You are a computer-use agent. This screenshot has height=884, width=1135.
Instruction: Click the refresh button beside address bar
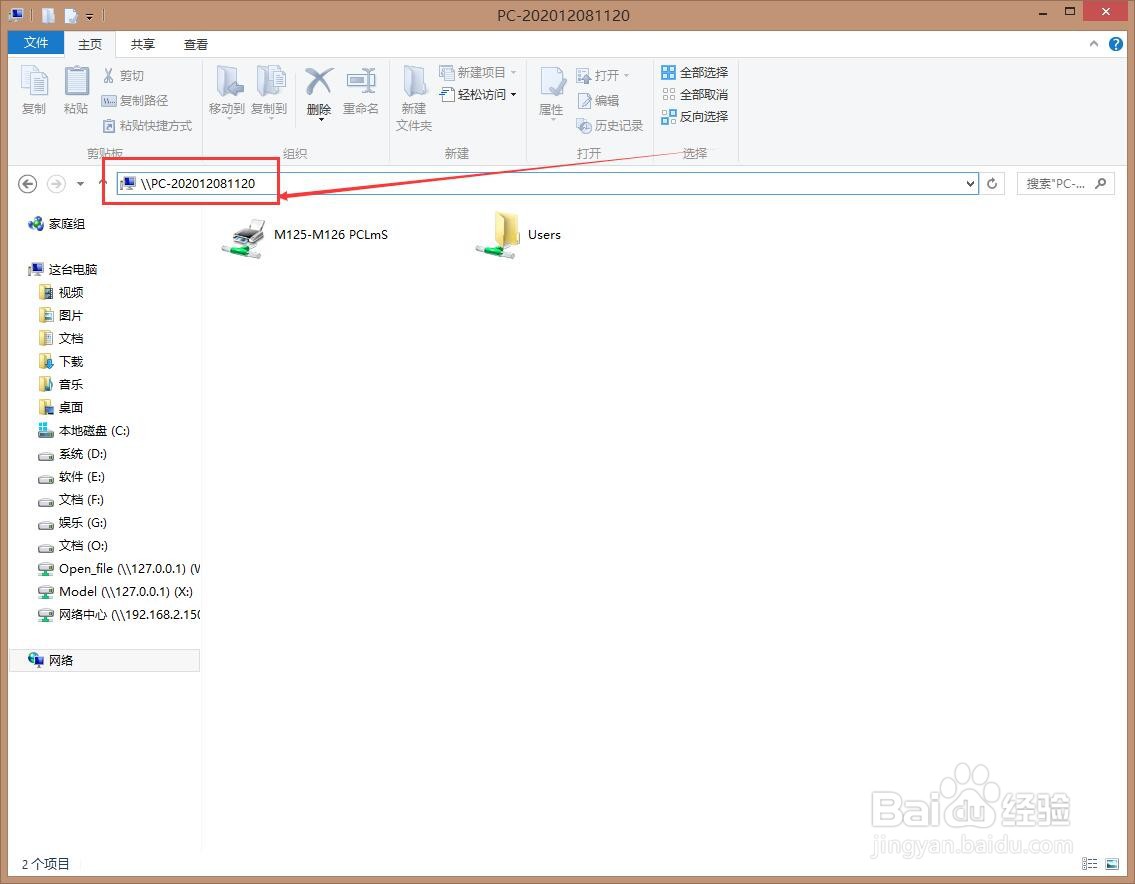(x=992, y=184)
